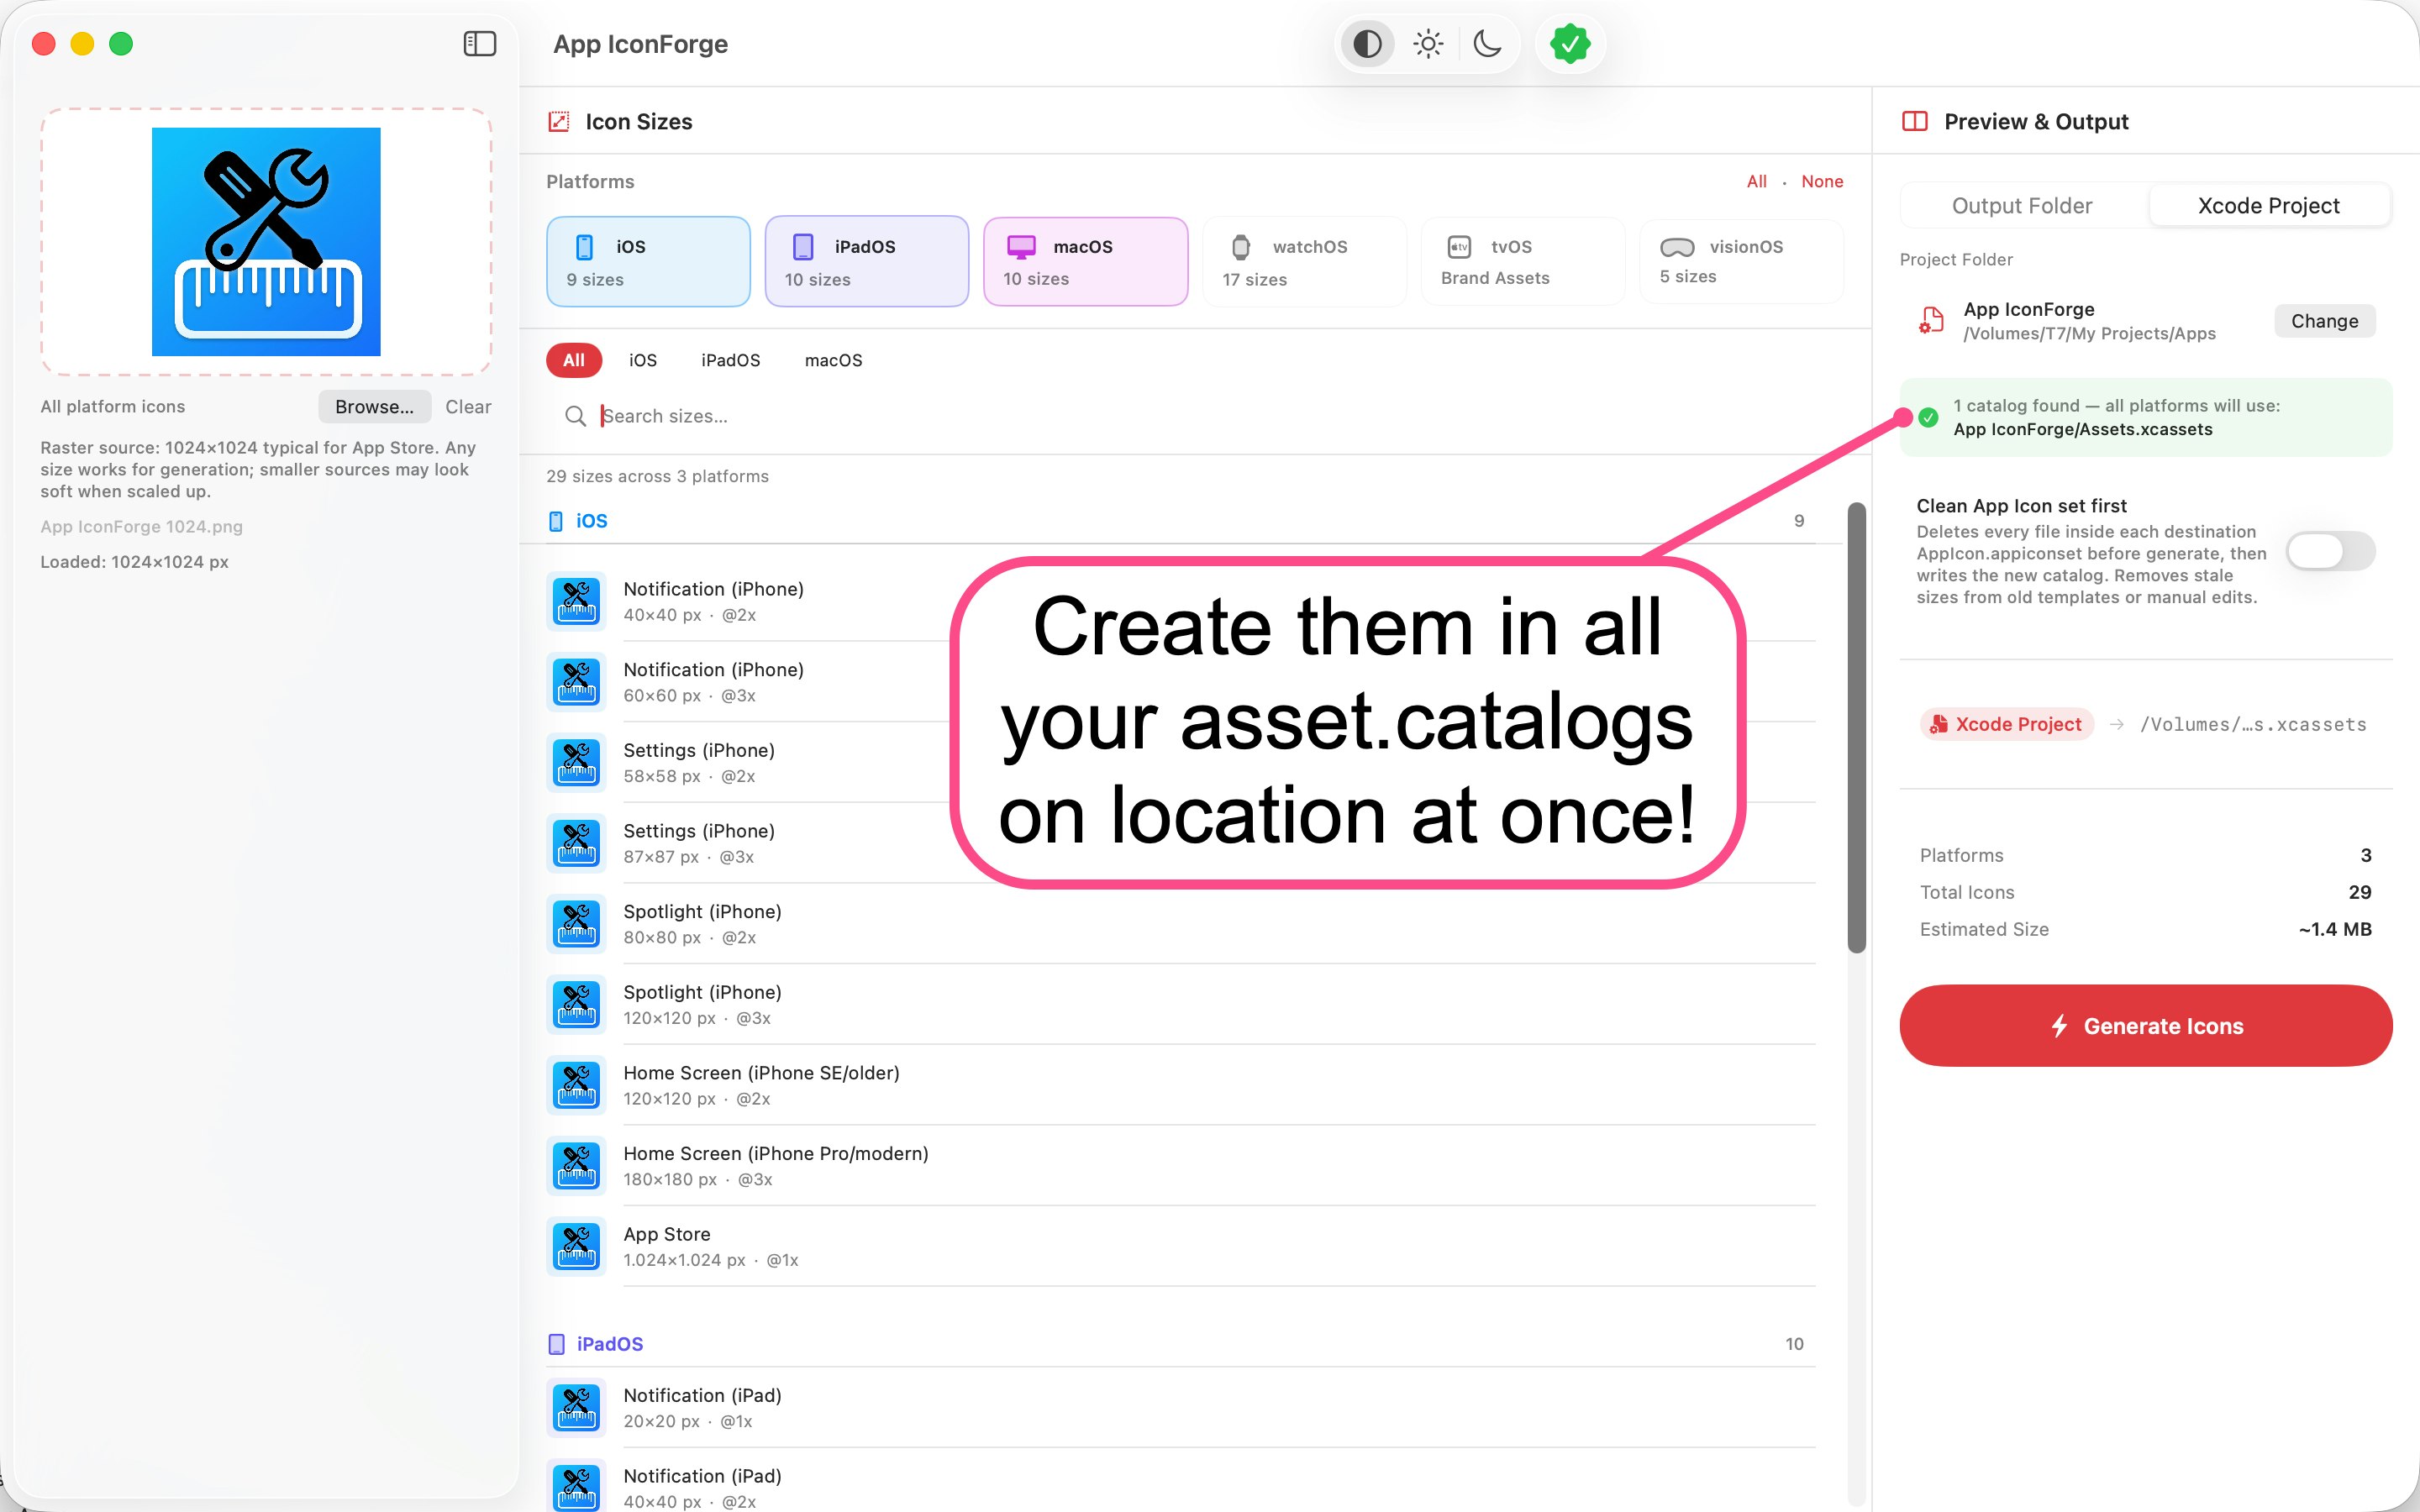Viewport: 2420px width, 1512px height.
Task: Click Spotlight (iPhone) 80×80 icon thumbnail
Action: coord(577,924)
